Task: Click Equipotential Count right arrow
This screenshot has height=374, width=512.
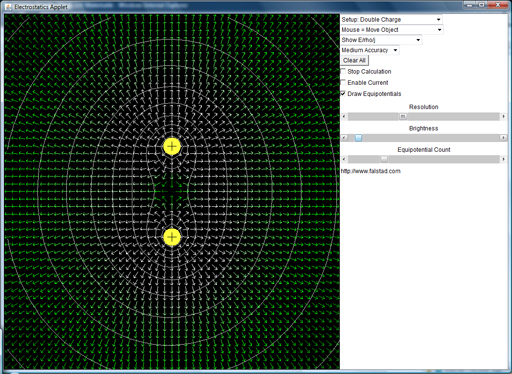Action: click(503, 159)
